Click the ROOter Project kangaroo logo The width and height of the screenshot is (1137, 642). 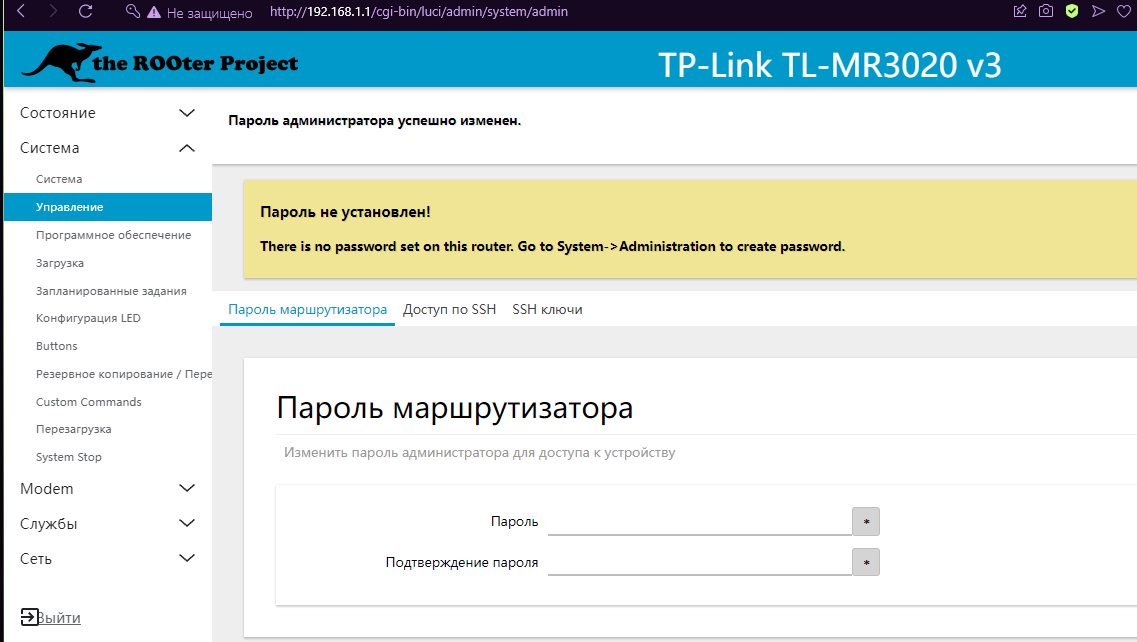160,62
